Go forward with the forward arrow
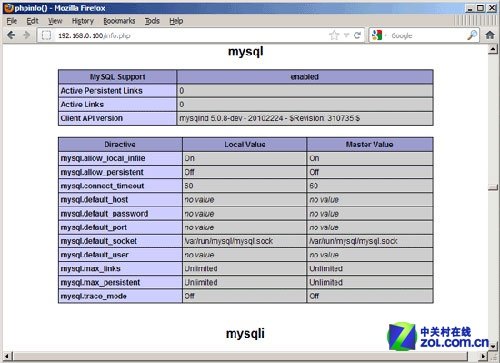The height and width of the screenshot is (363, 500). 26,35
